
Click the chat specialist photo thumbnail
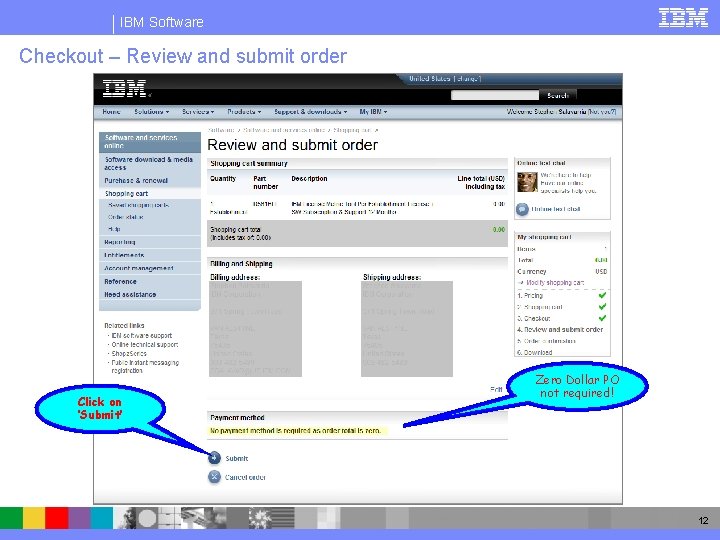coord(527,182)
